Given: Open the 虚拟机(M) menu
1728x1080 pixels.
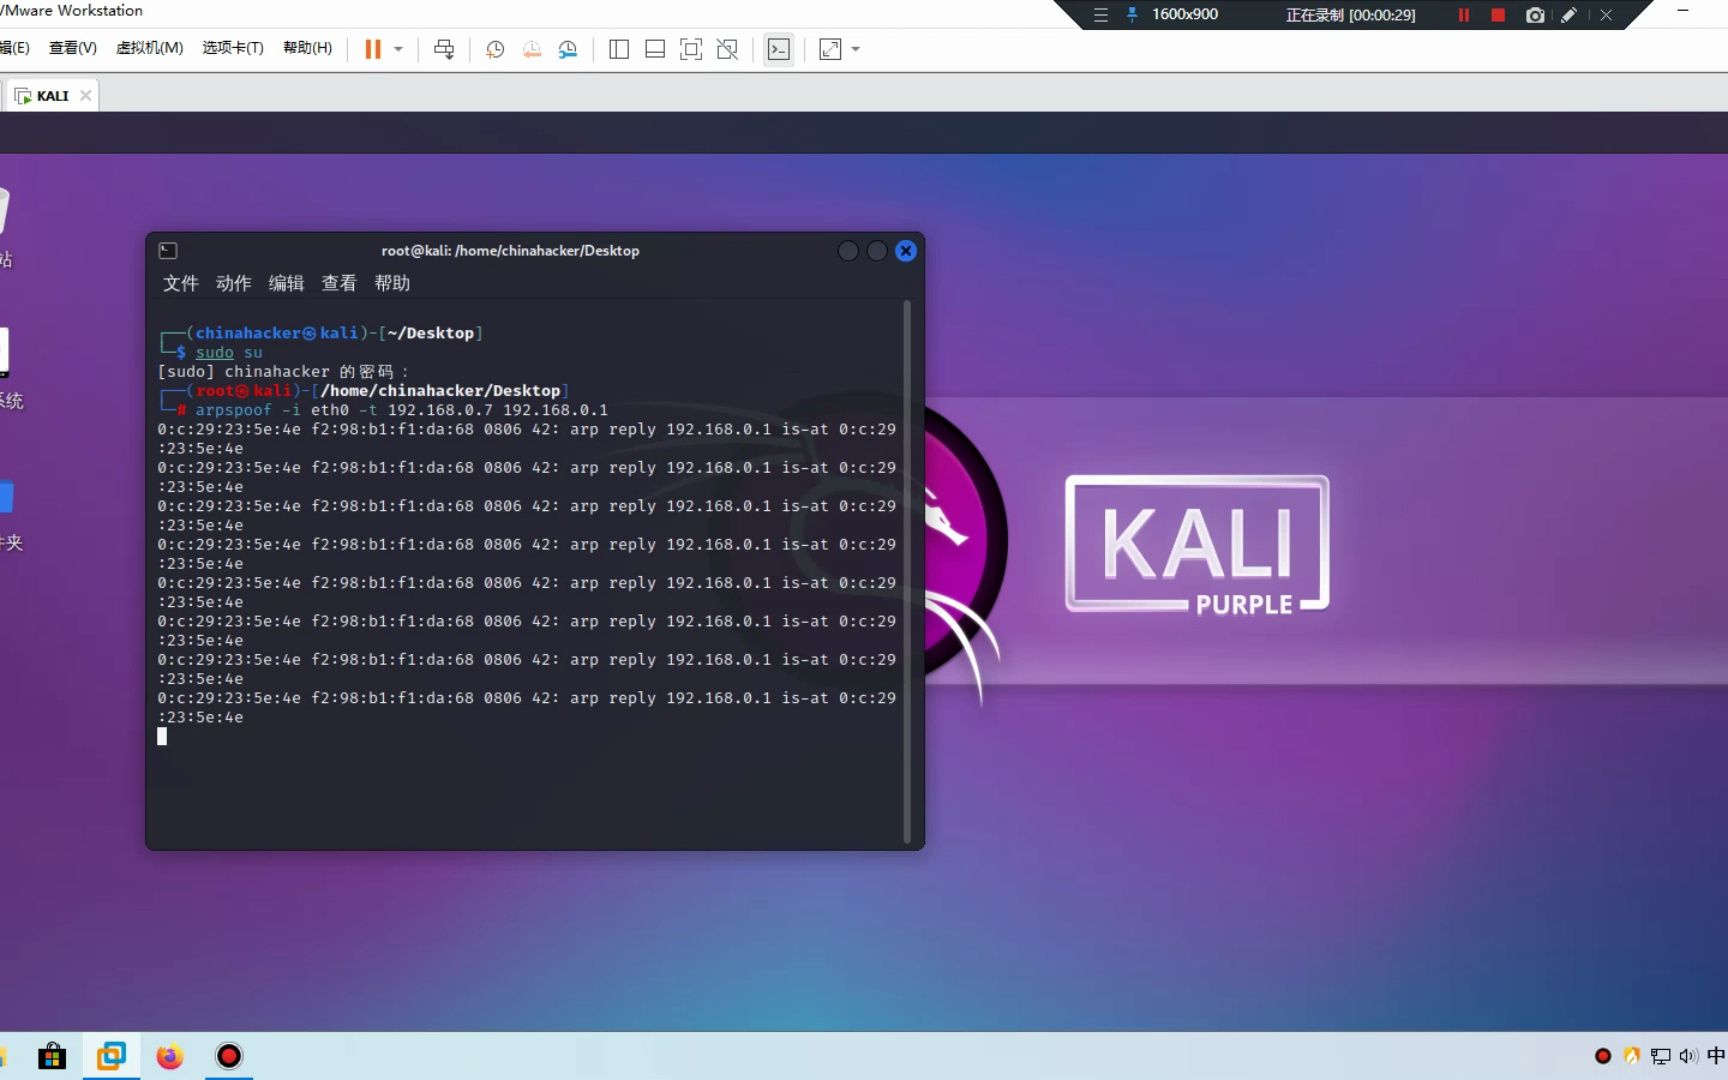Looking at the screenshot, I should (150, 47).
